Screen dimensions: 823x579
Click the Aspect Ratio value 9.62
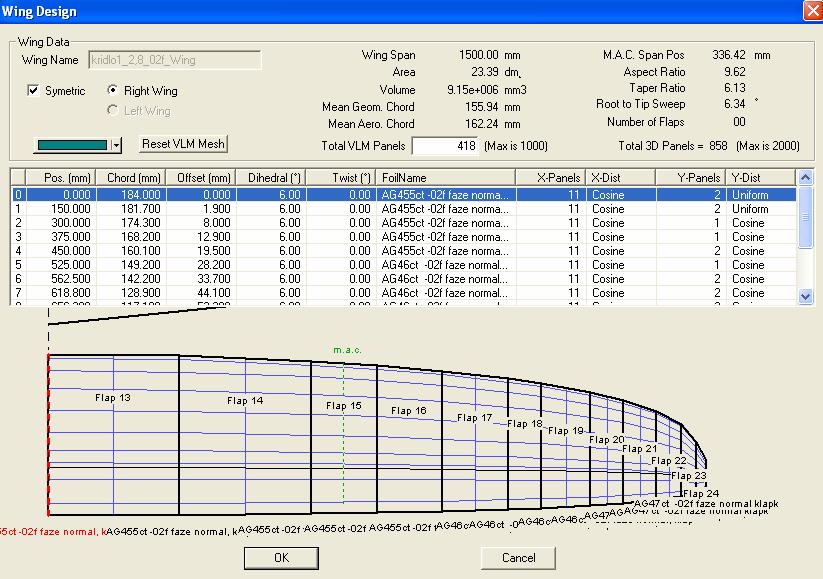point(735,71)
